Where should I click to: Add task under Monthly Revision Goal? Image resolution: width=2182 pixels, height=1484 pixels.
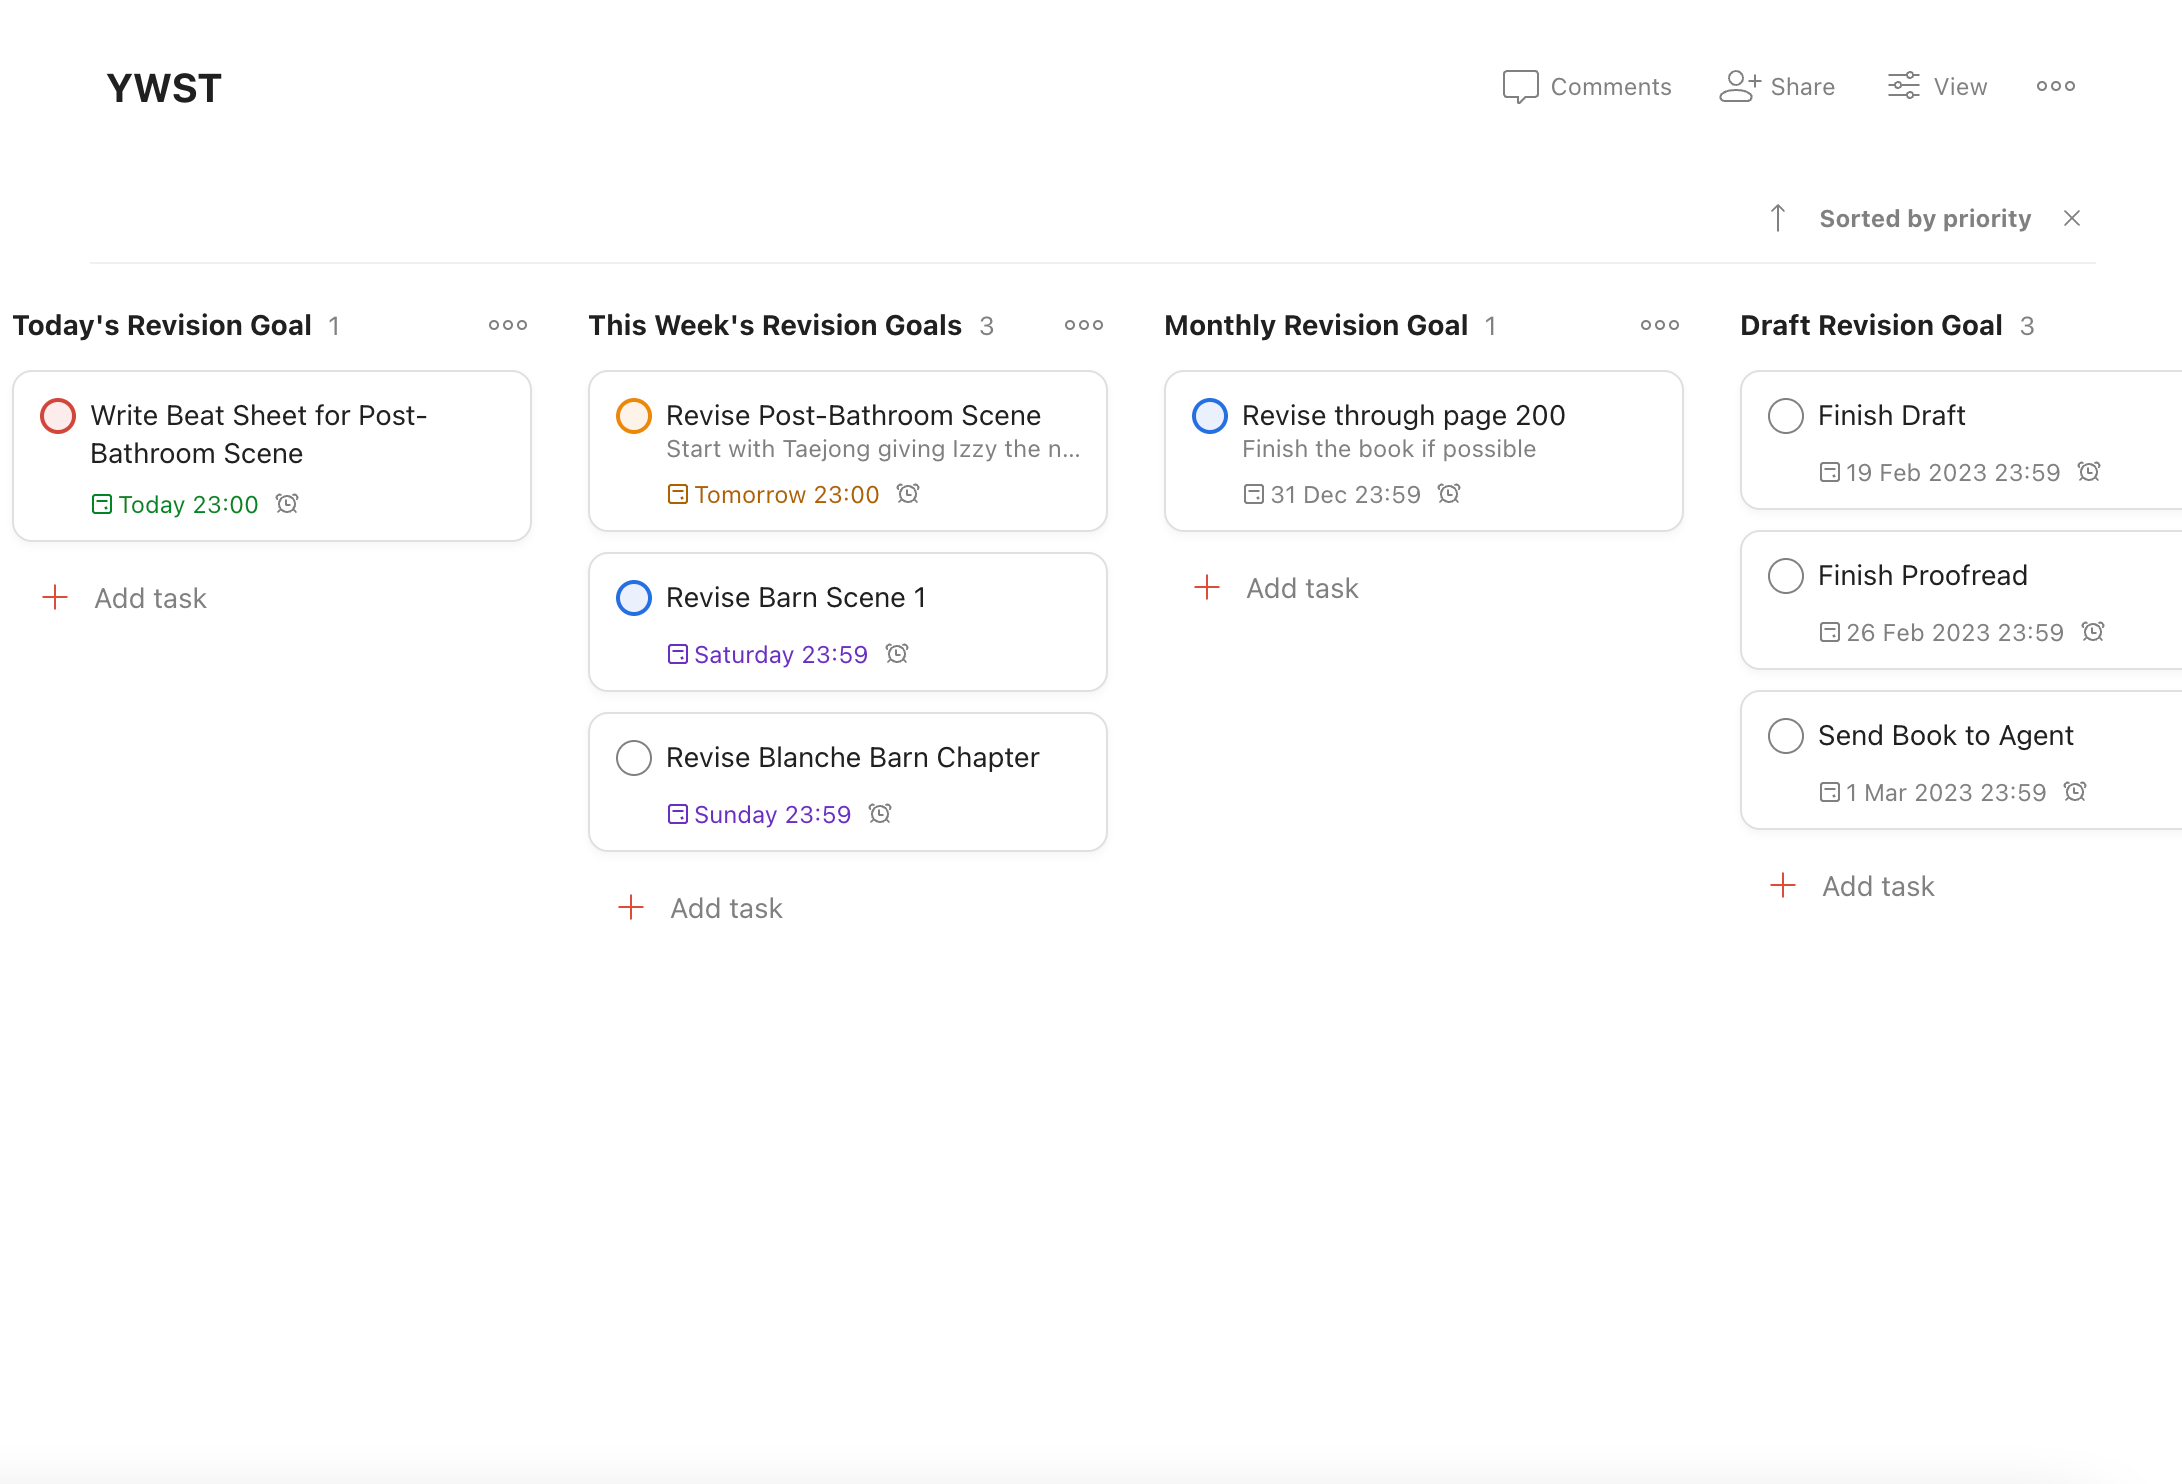click(x=1302, y=588)
